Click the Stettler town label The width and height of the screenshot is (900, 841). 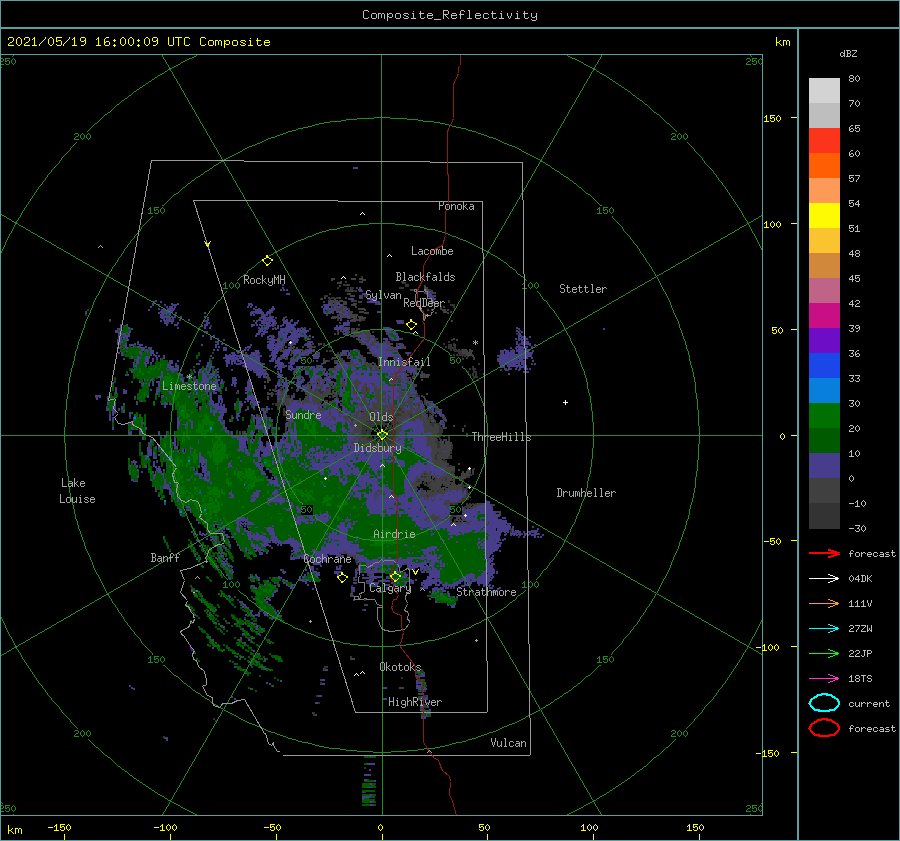pyautogui.click(x=583, y=289)
